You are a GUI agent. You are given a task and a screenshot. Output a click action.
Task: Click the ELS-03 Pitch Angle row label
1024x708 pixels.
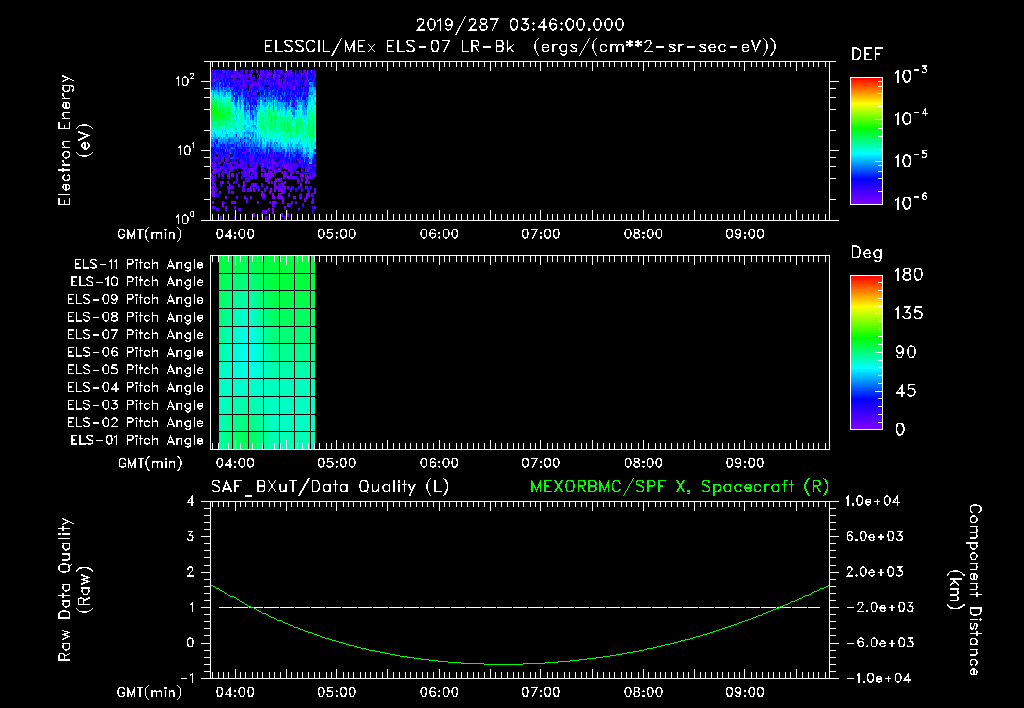(x=136, y=405)
